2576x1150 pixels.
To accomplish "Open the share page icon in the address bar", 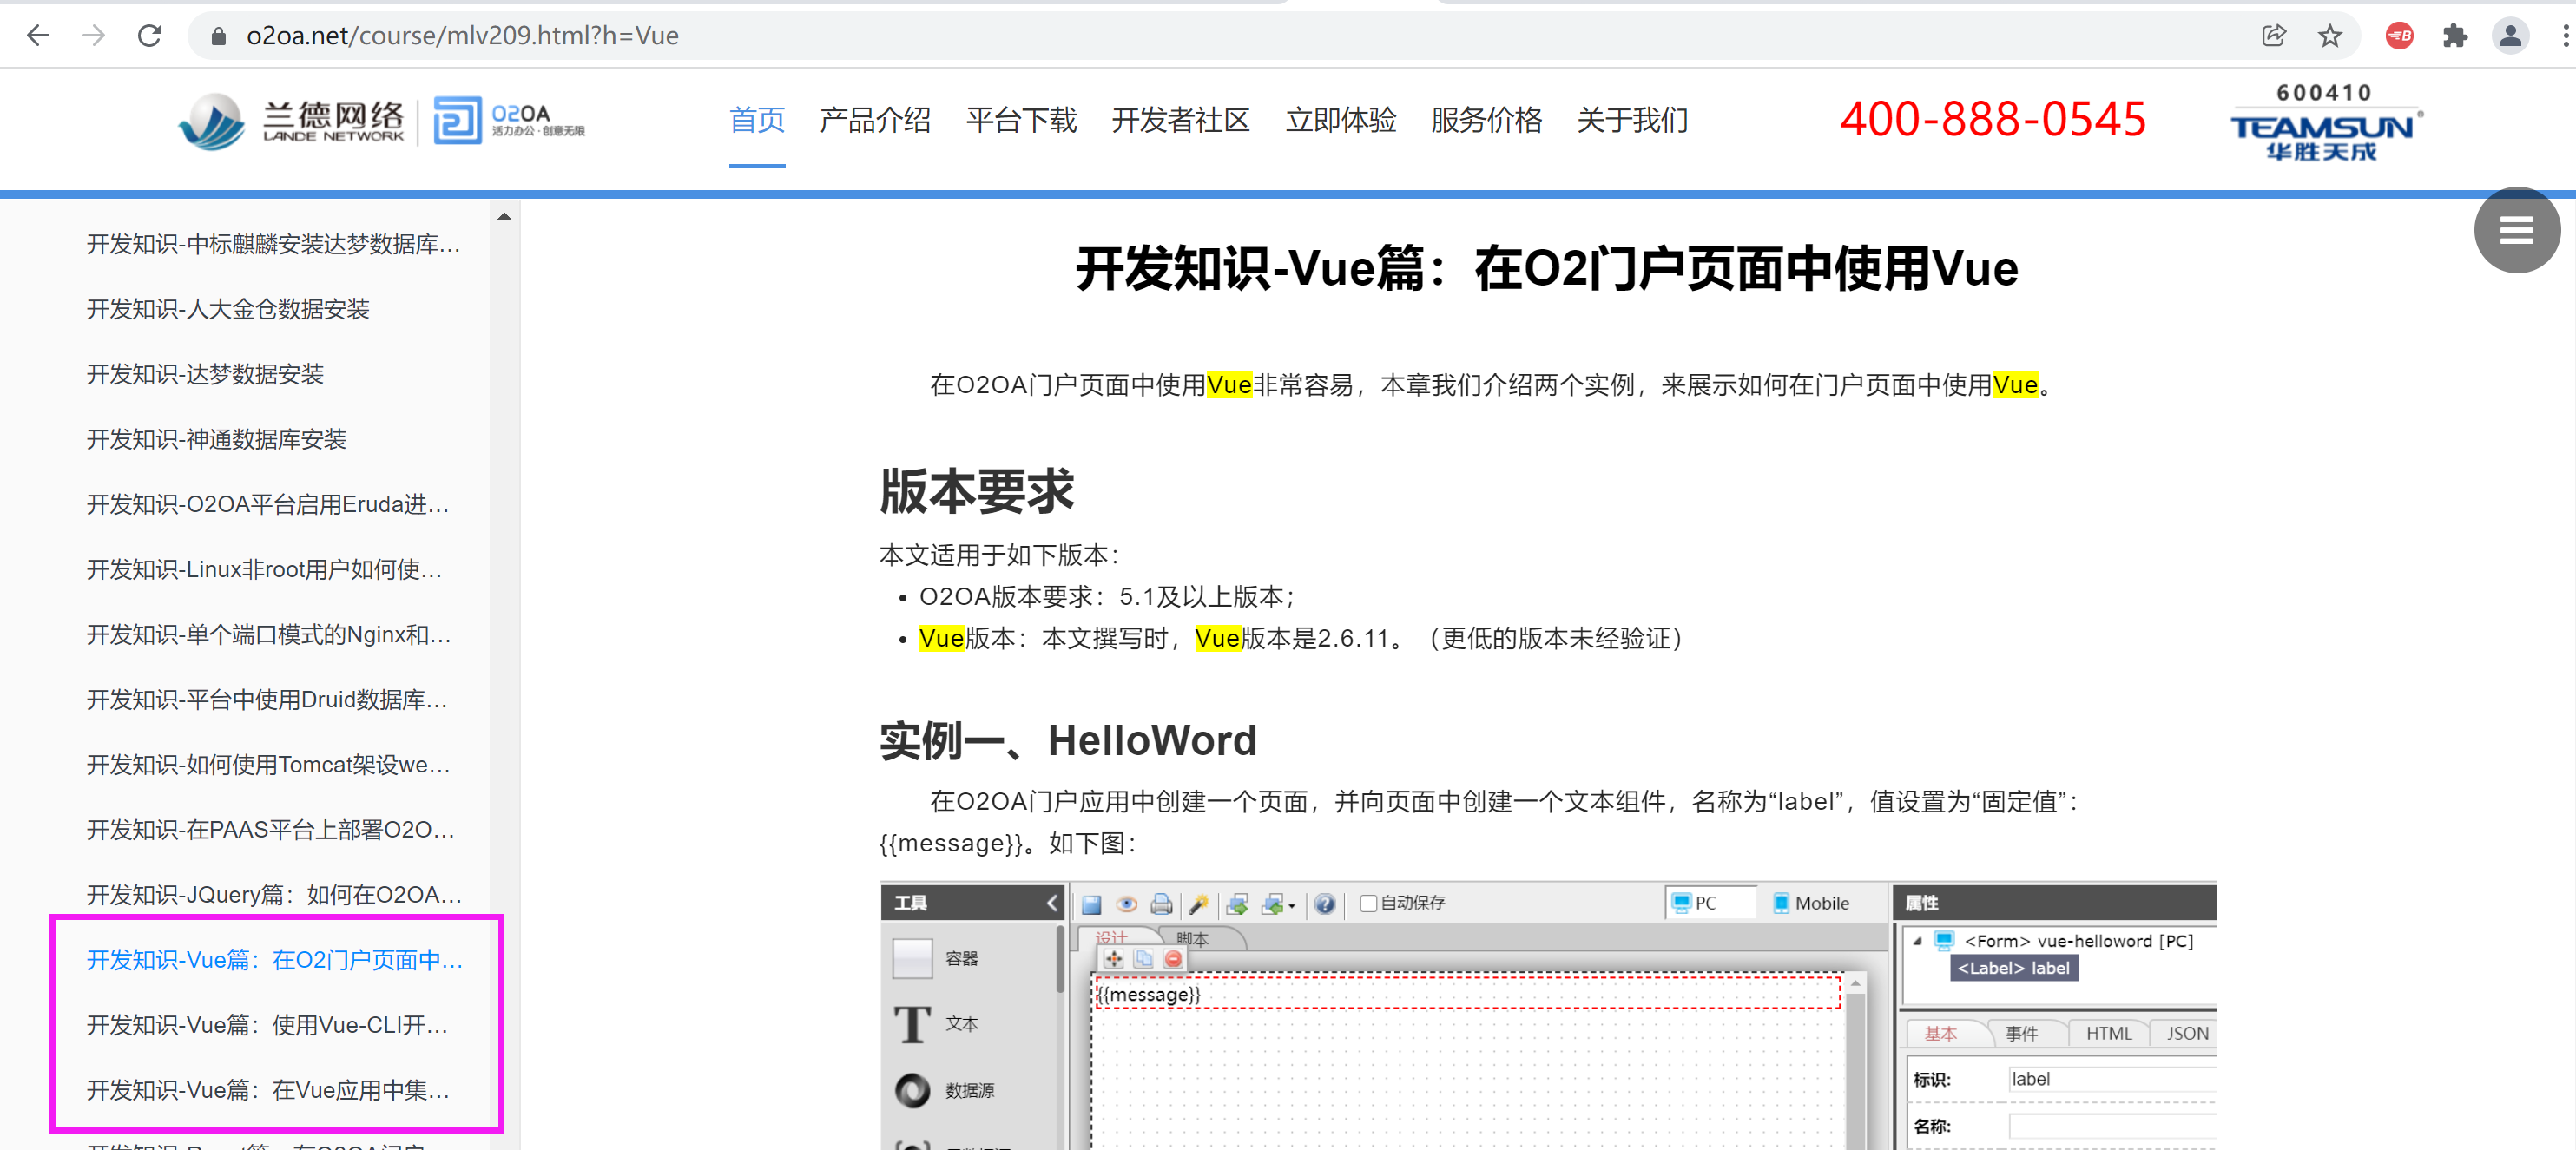I will click(2273, 36).
